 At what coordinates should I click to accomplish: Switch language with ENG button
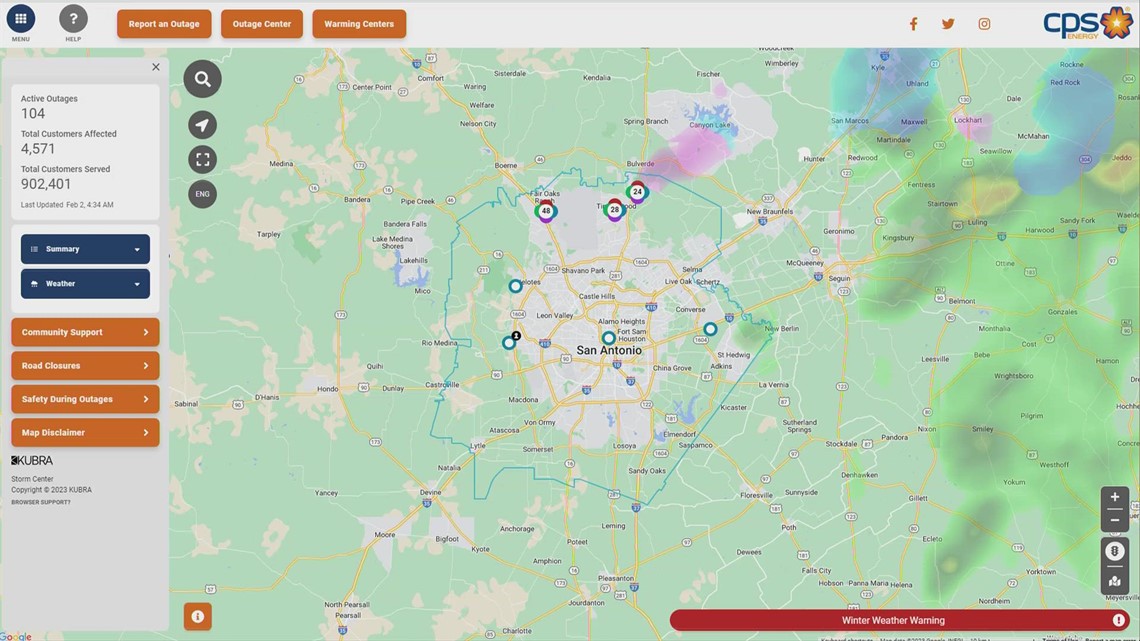pos(202,194)
